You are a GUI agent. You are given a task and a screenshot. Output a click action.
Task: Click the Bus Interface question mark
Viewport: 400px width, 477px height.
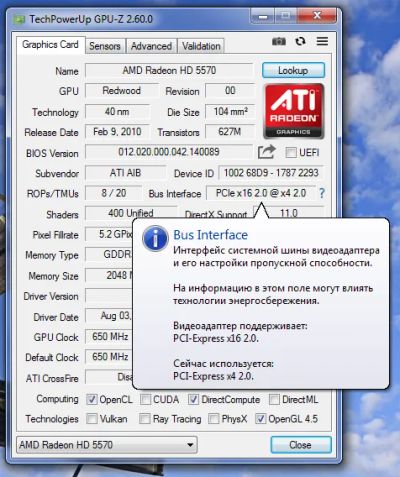pyautogui.click(x=321, y=193)
